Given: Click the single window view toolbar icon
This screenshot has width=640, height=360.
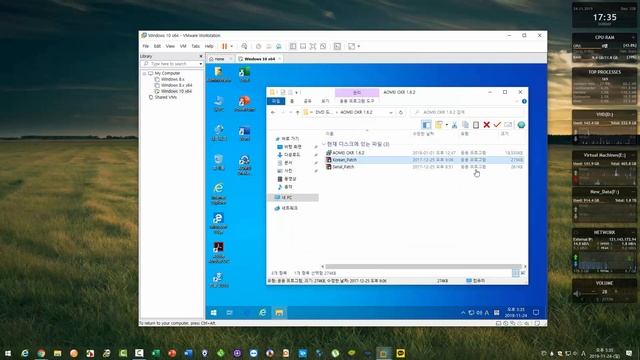Looking at the screenshot, I should click(x=303, y=47).
